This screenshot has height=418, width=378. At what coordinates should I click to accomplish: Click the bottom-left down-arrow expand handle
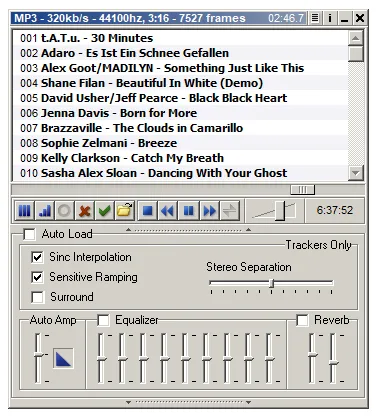[128, 403]
